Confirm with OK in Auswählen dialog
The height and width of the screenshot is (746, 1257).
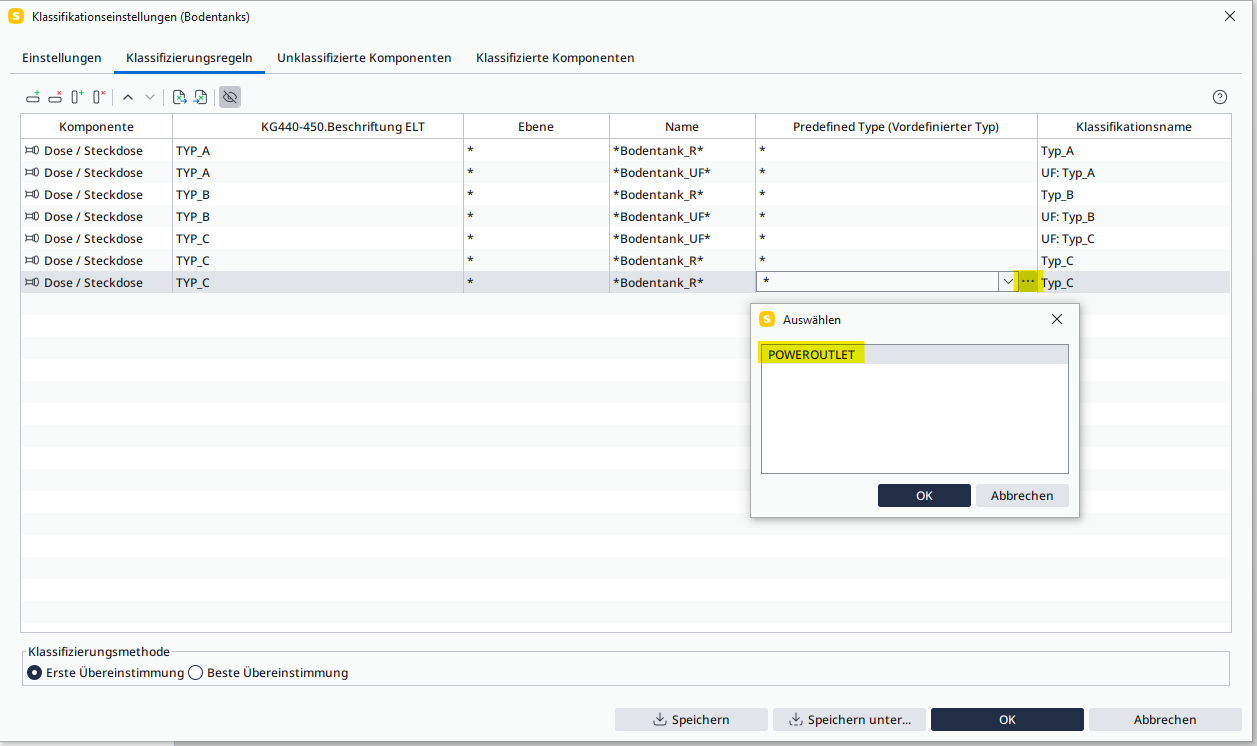[x=924, y=496]
